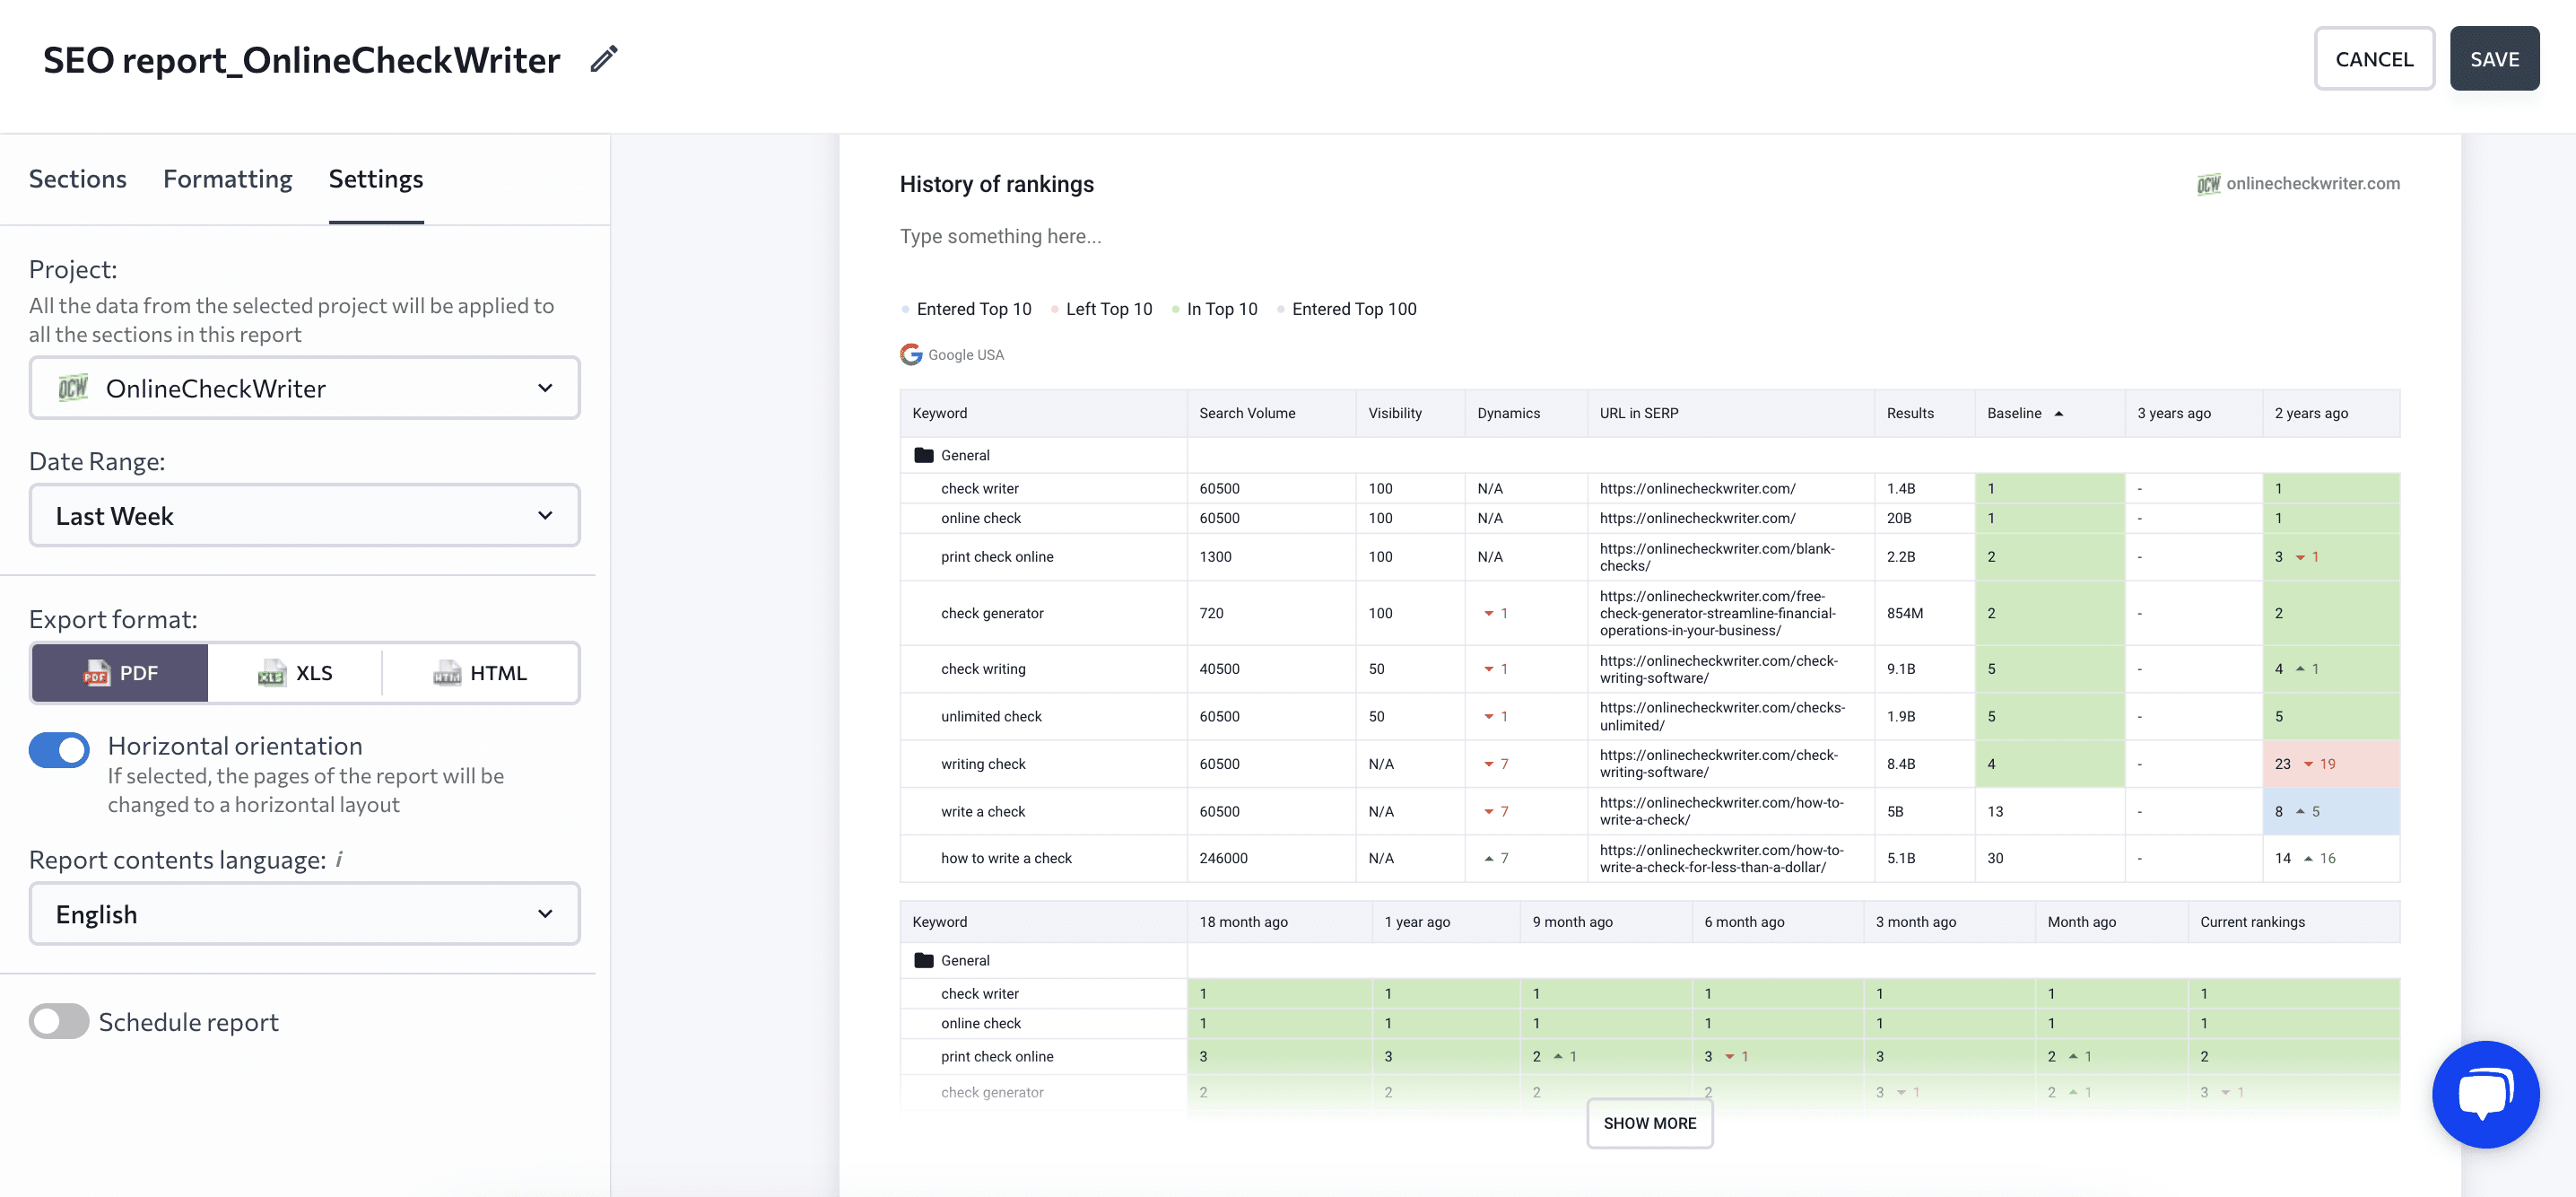2576x1197 pixels.
Task: Click the General folder icon in the first table
Action: tap(924, 455)
